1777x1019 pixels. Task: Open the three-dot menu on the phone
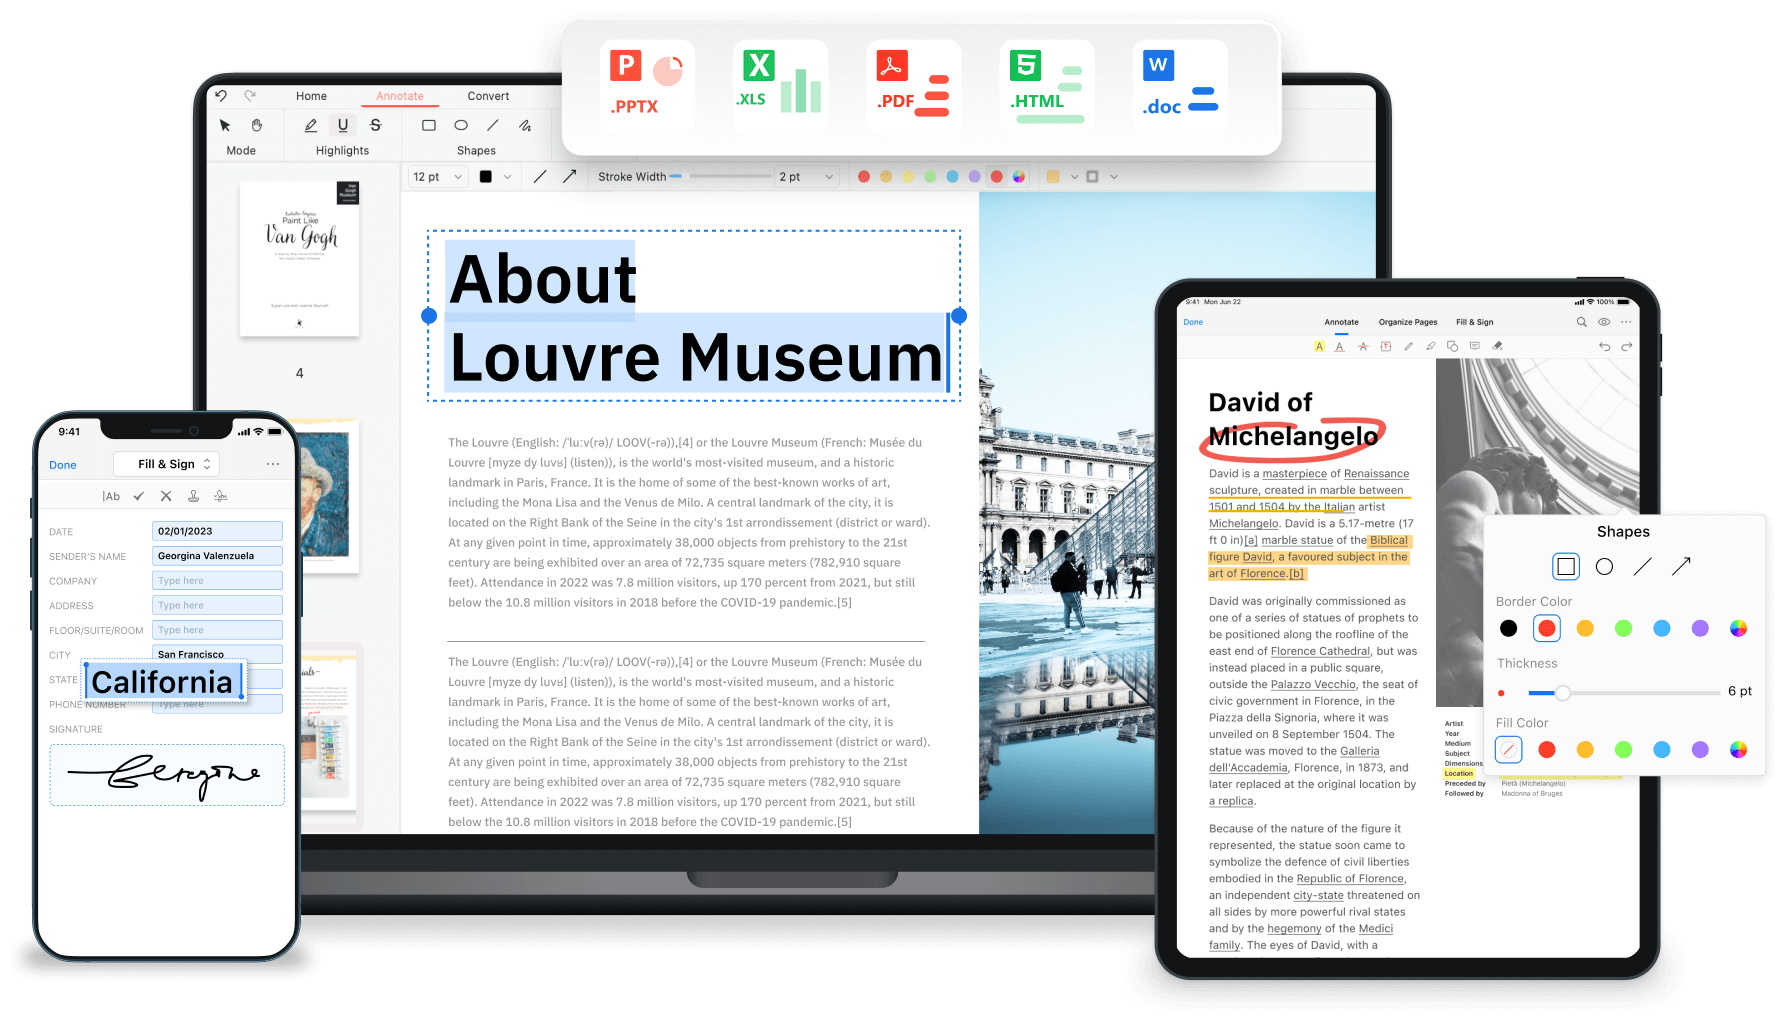tap(273, 464)
